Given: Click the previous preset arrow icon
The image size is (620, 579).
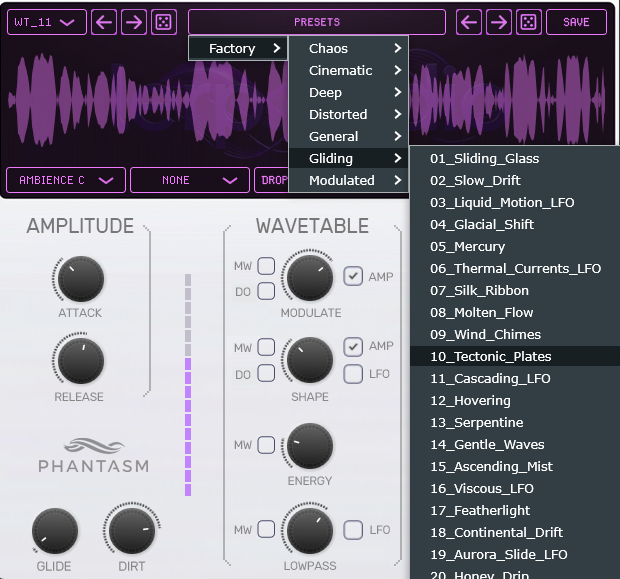Looking at the screenshot, I should tap(470, 22).
